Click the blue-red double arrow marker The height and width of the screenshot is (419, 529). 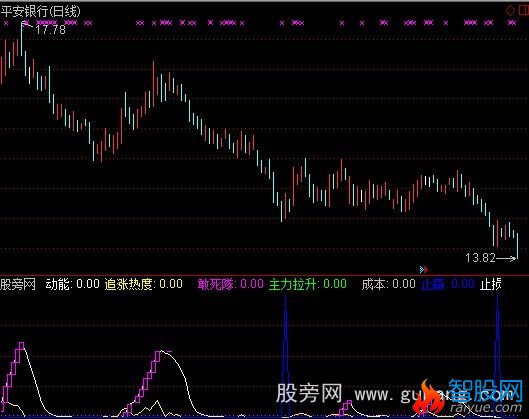pos(424,269)
